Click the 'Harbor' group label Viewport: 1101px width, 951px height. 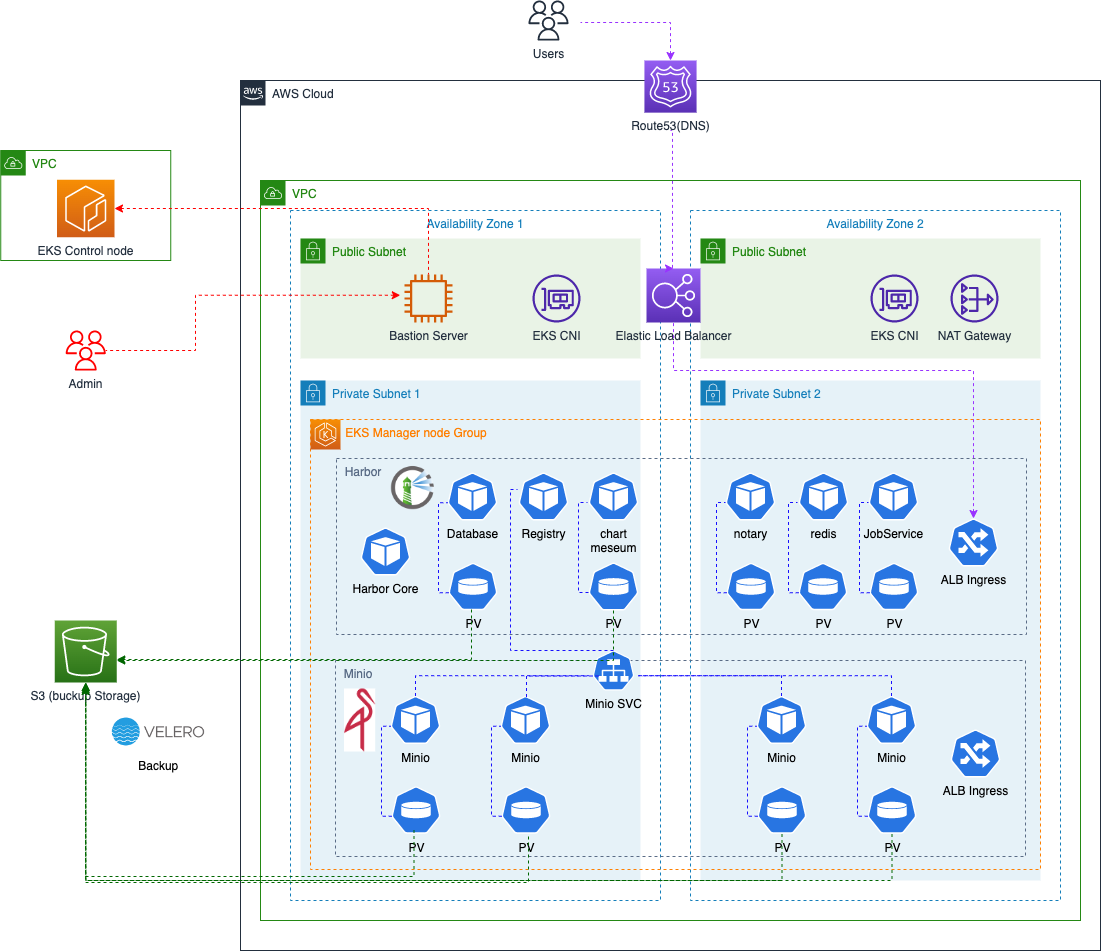[x=363, y=472]
